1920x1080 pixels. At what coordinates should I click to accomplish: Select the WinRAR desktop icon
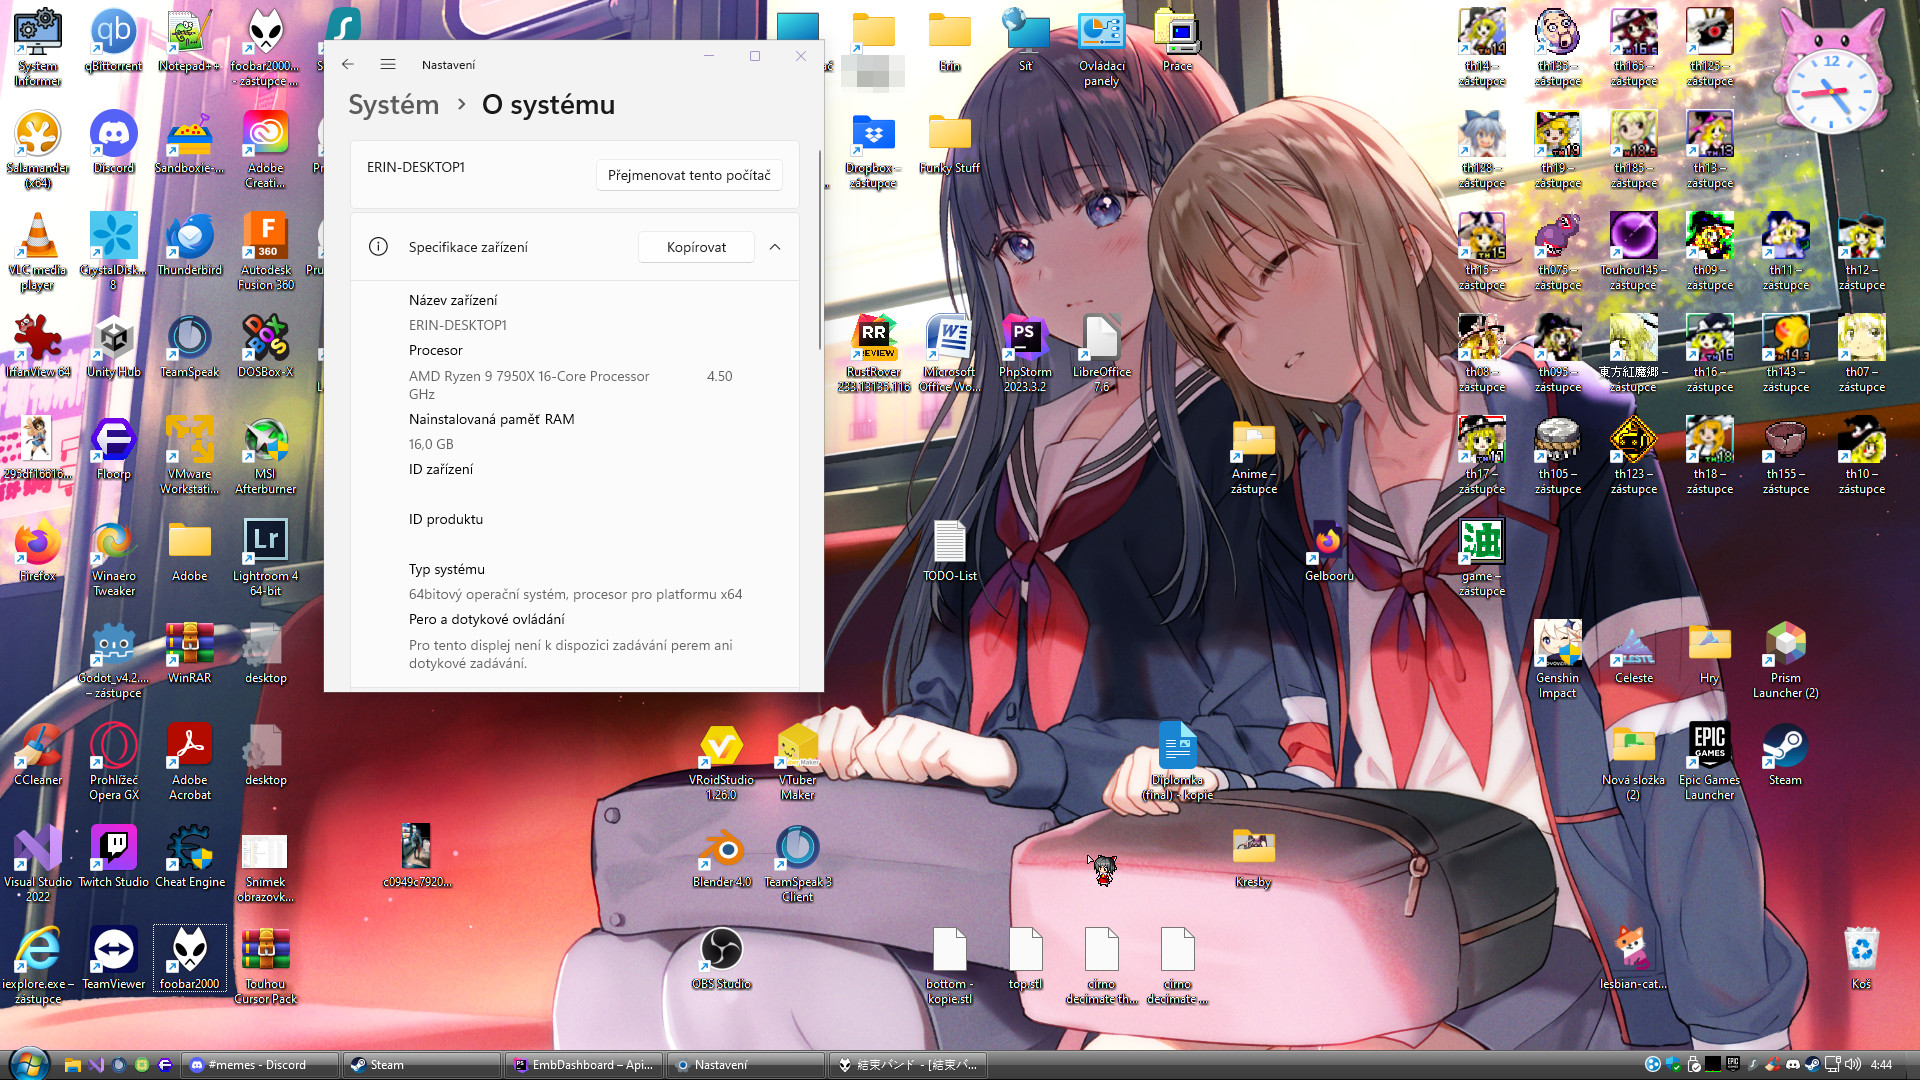click(190, 652)
